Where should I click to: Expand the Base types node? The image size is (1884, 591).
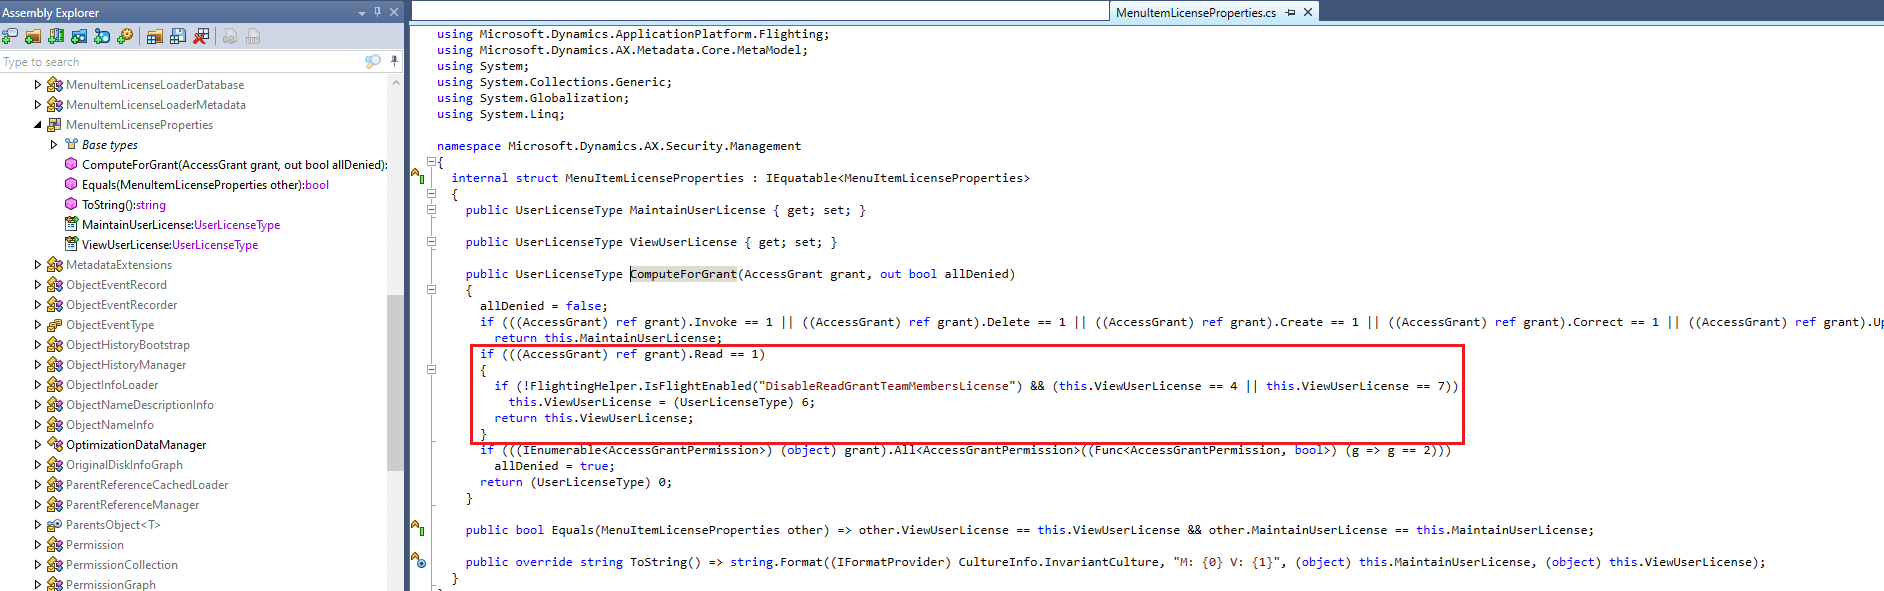pyautogui.click(x=54, y=145)
